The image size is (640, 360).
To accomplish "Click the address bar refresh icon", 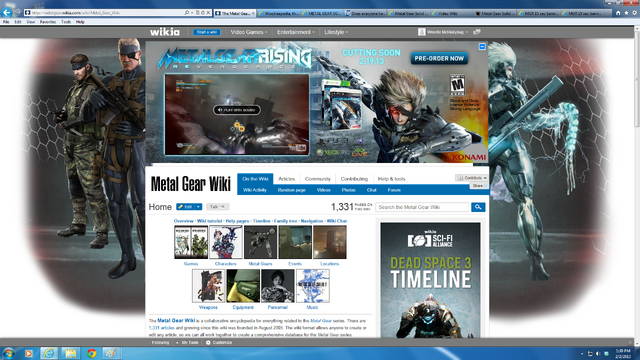I will tap(203, 13).
